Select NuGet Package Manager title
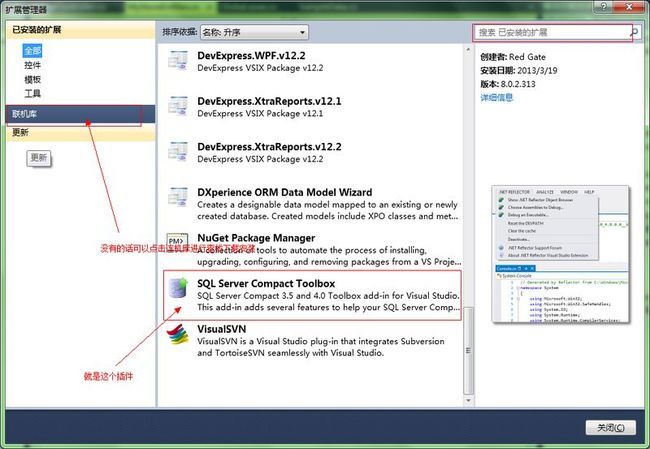Screen dimensions: 650x449 (x=256, y=238)
